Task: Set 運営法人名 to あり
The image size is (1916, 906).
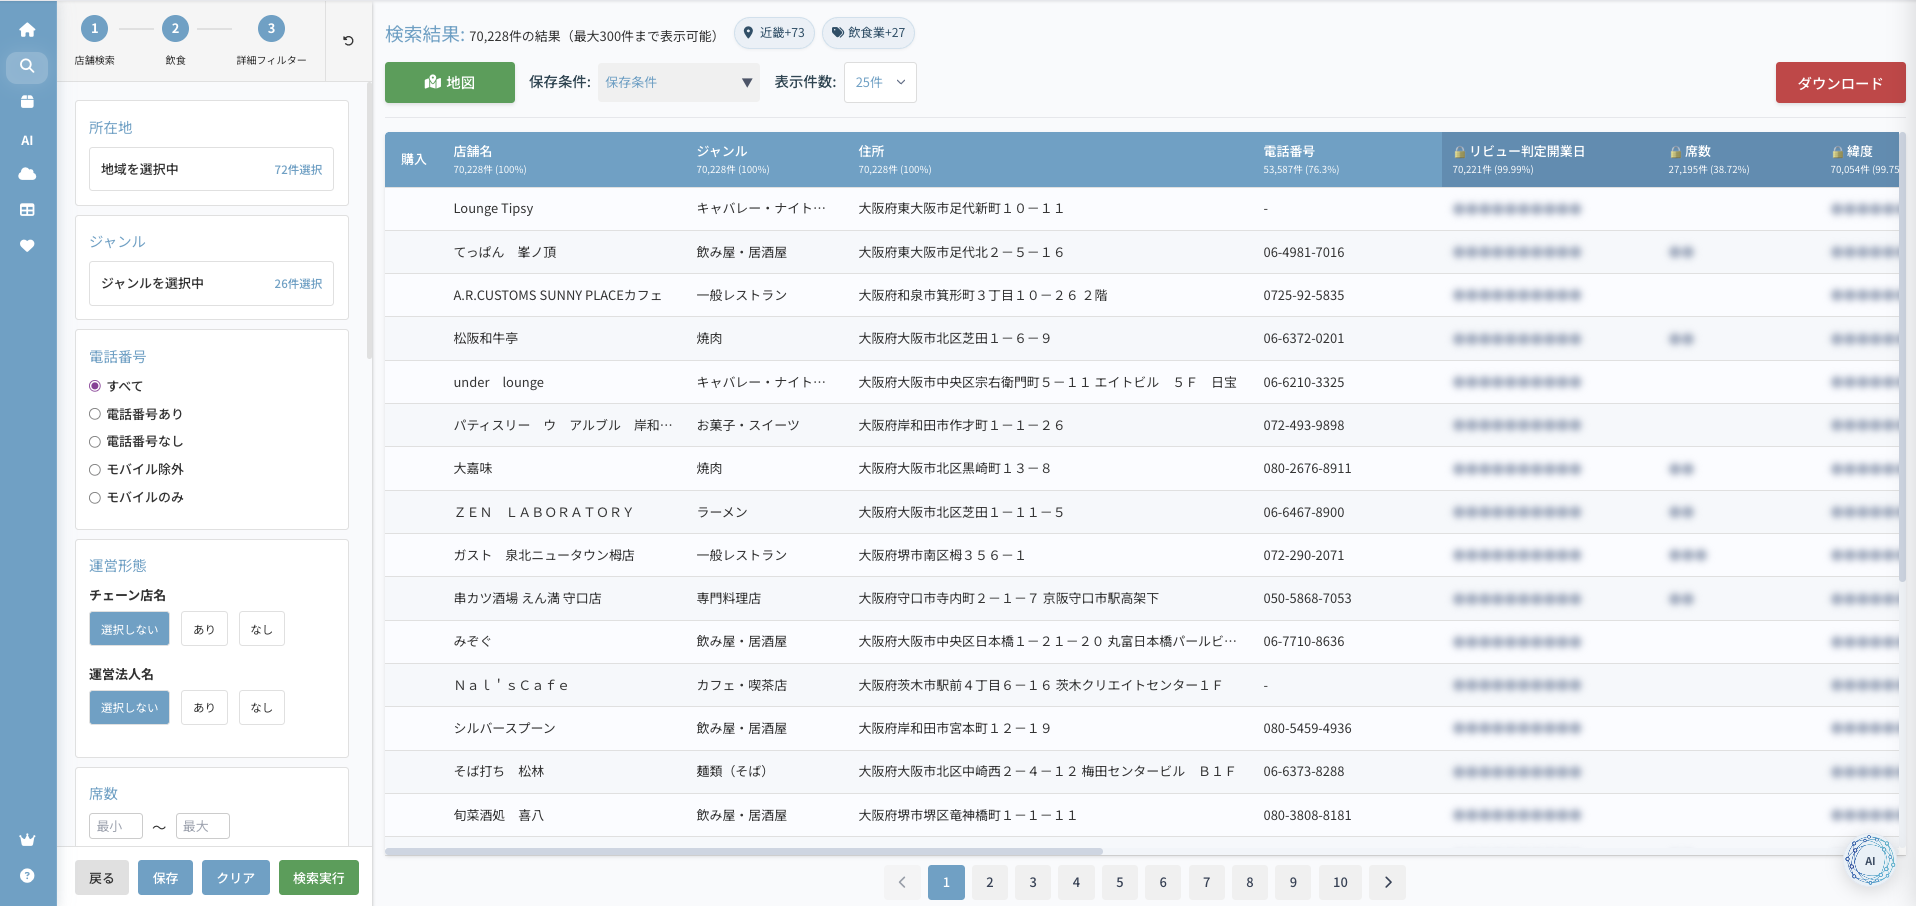Action: pyautogui.click(x=204, y=707)
